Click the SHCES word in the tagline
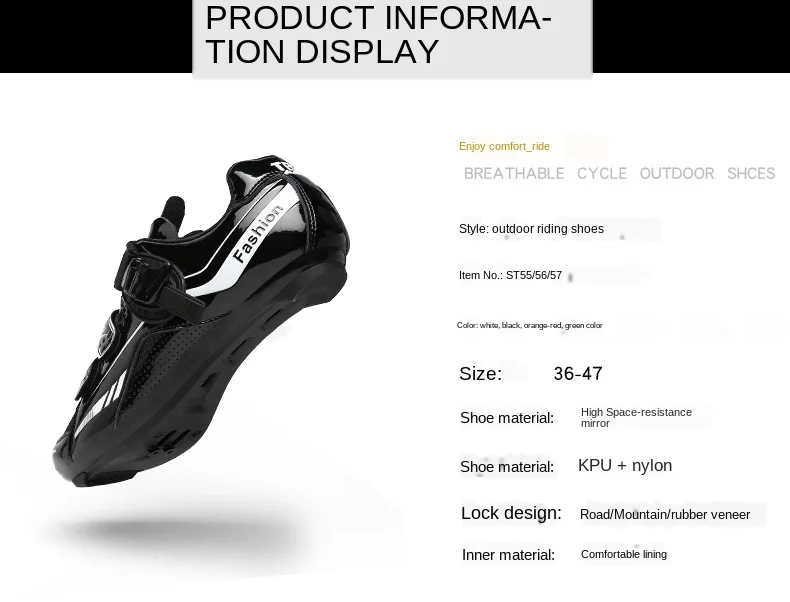790x602 pixels. click(751, 173)
